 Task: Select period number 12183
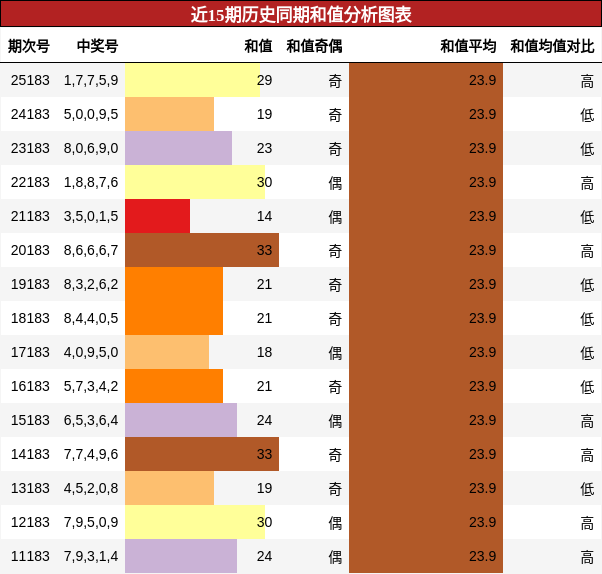coord(30,522)
